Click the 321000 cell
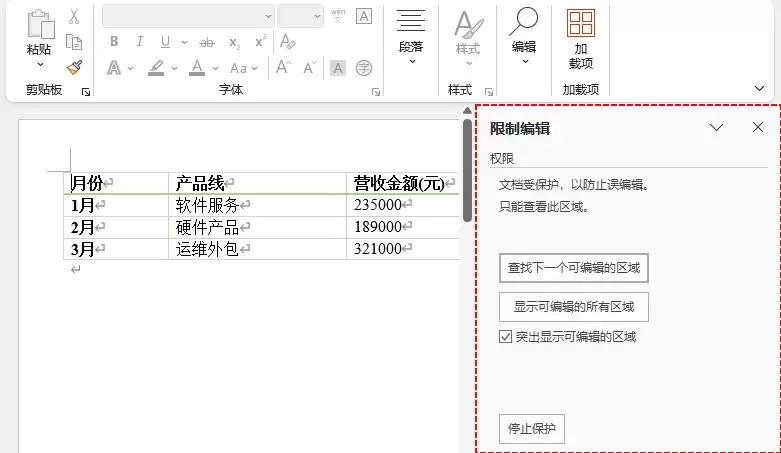Viewport: 781px width, 453px height. point(403,249)
